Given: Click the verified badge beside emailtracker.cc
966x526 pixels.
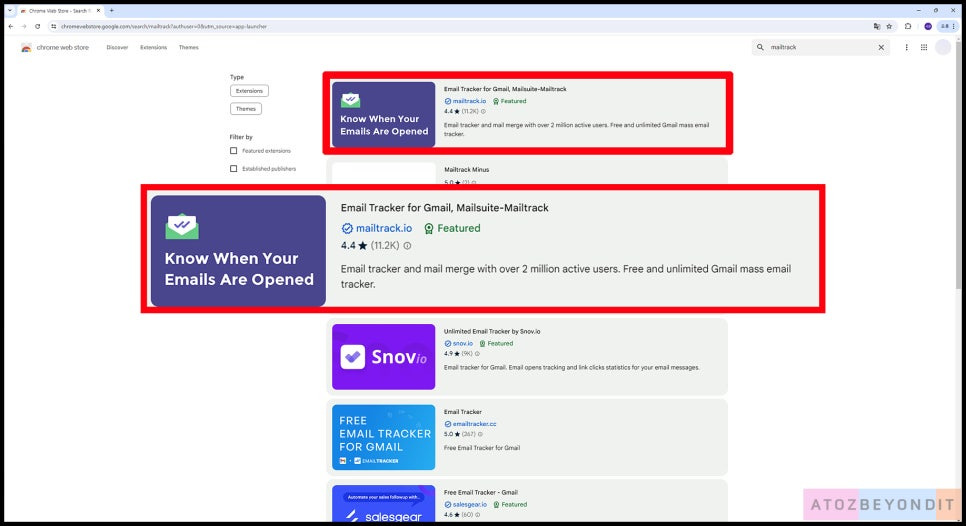Looking at the screenshot, I should coord(448,424).
